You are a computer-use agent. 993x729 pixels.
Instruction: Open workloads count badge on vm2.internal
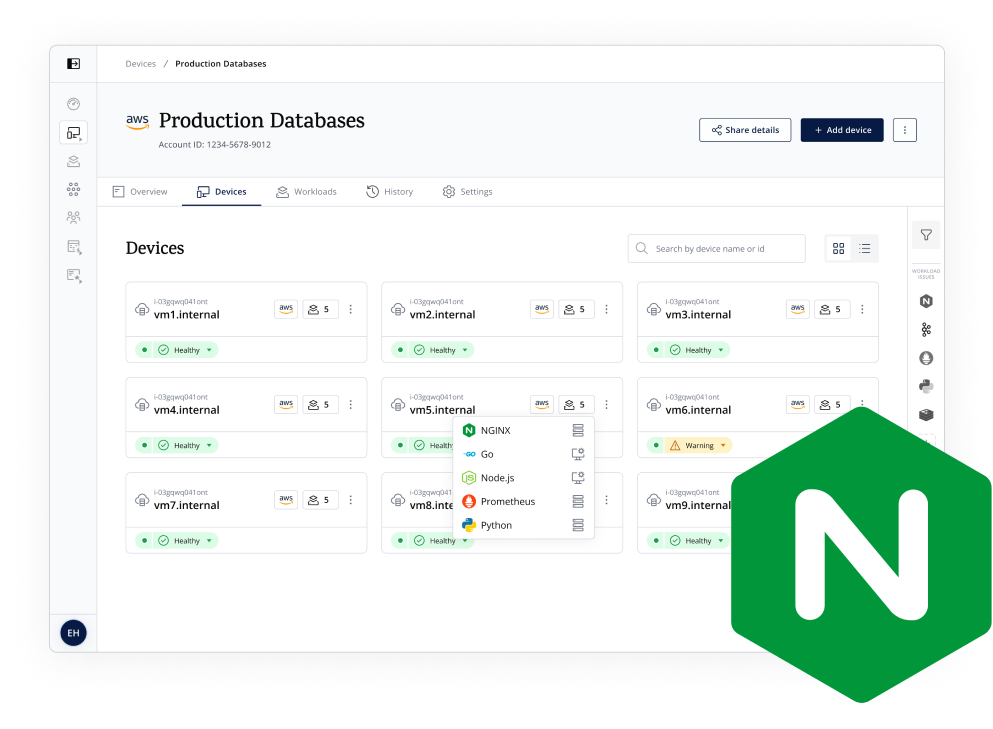pos(576,309)
